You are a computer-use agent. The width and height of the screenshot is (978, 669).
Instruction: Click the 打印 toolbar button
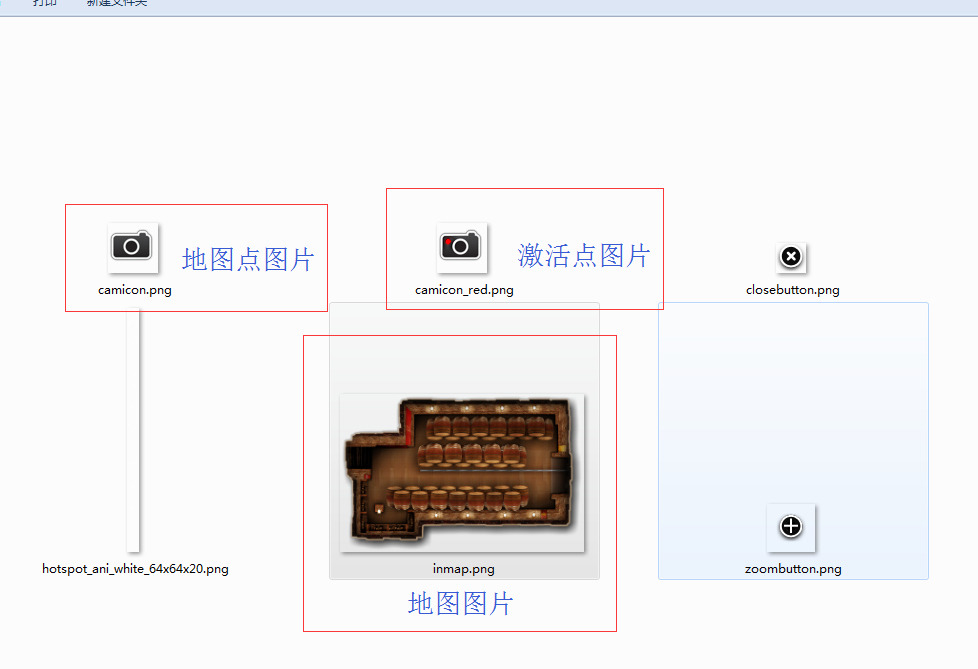pyautogui.click(x=44, y=3)
